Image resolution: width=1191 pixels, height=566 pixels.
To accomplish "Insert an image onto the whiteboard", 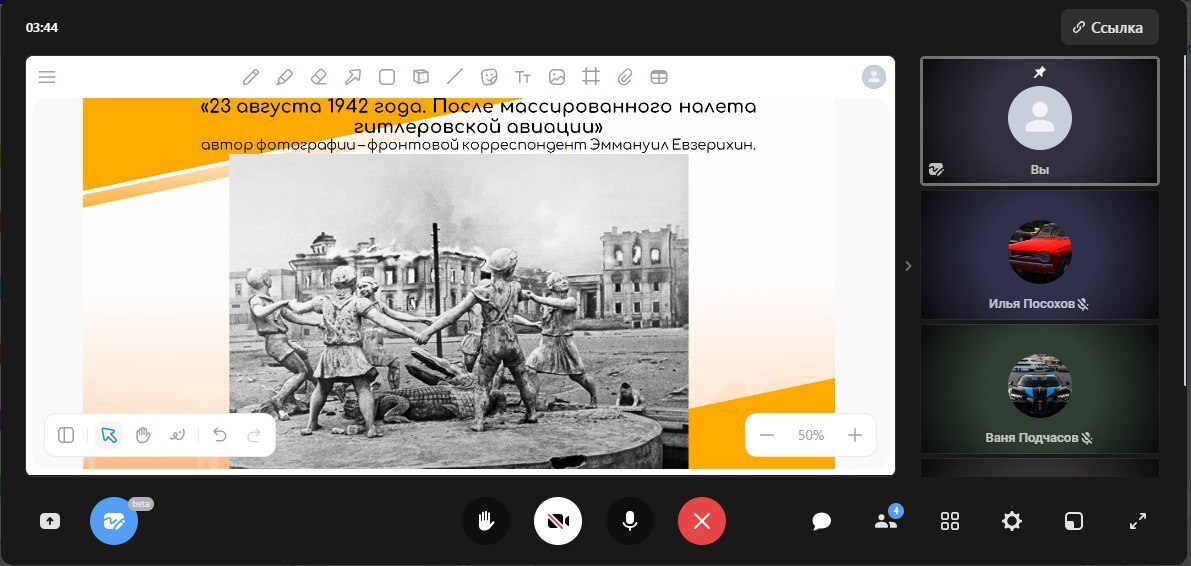I will (x=557, y=77).
